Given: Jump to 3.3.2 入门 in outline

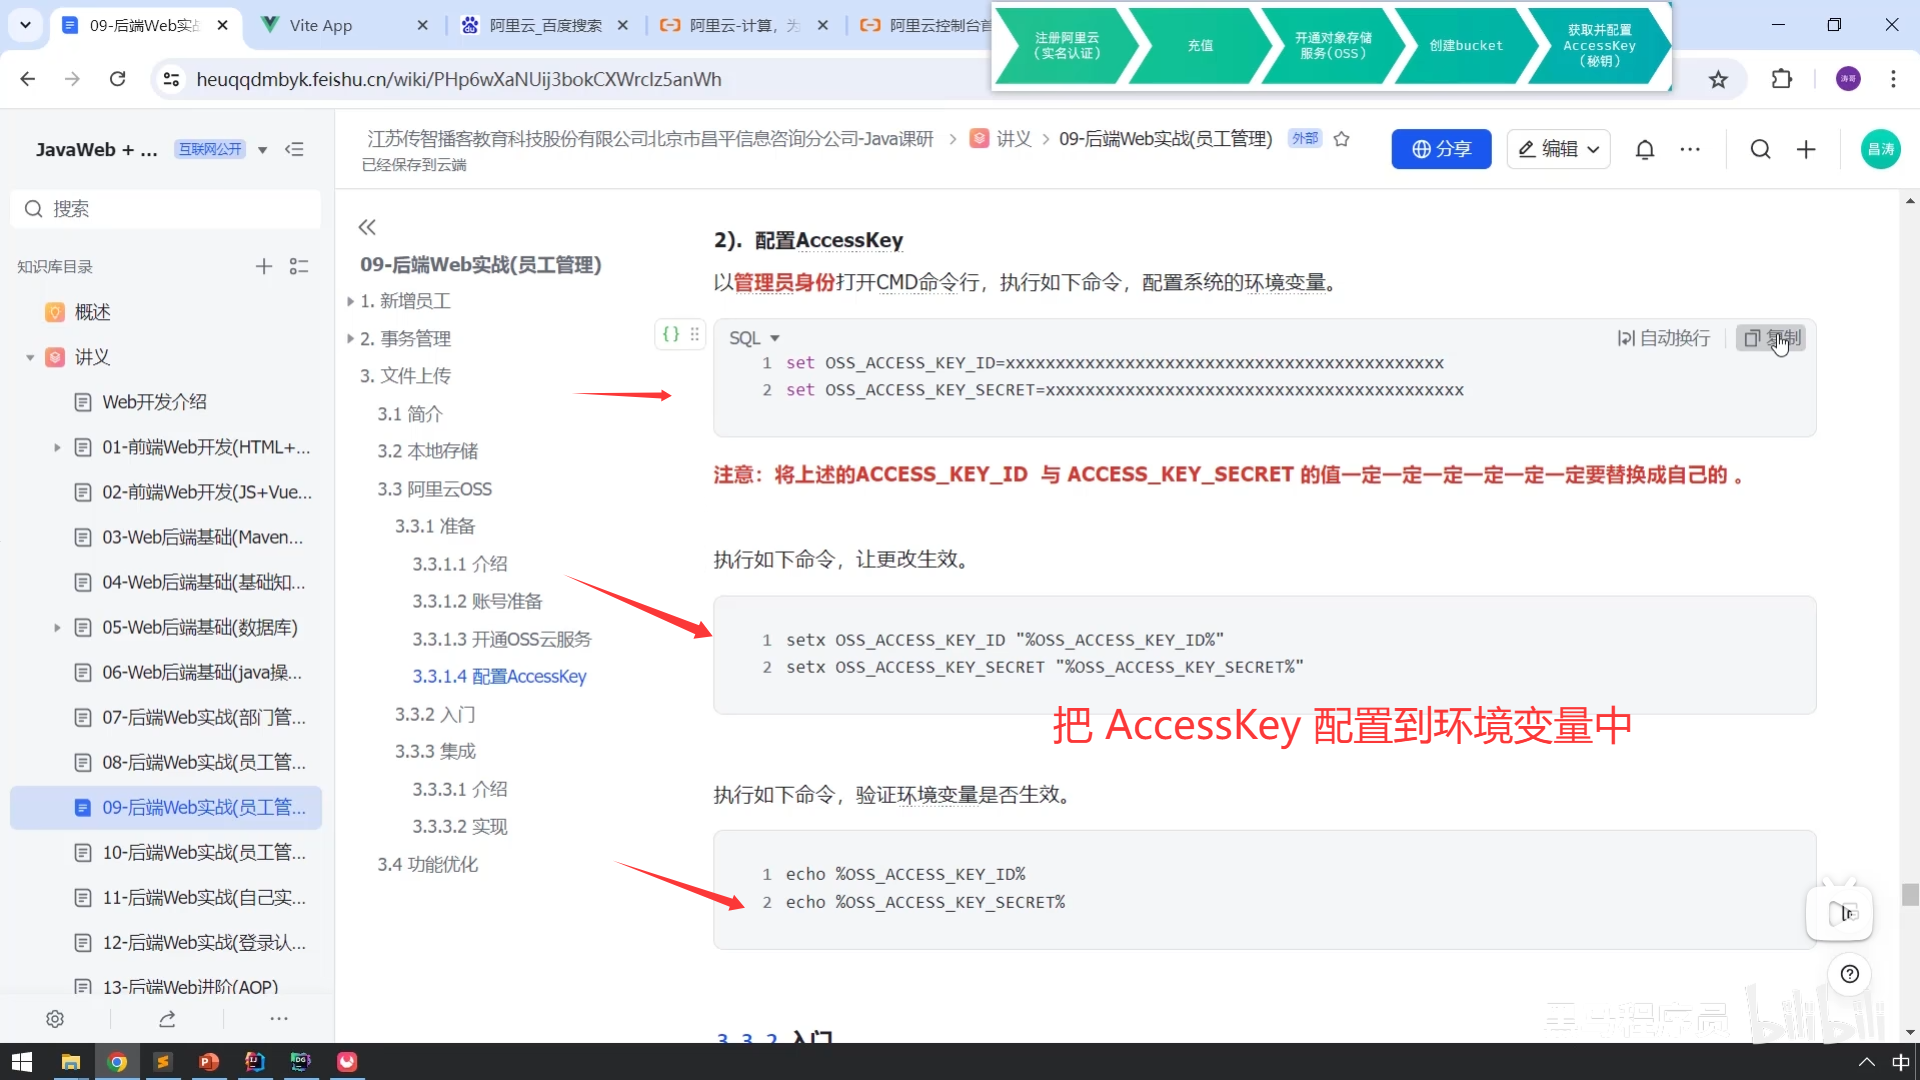Looking at the screenshot, I should 435,714.
